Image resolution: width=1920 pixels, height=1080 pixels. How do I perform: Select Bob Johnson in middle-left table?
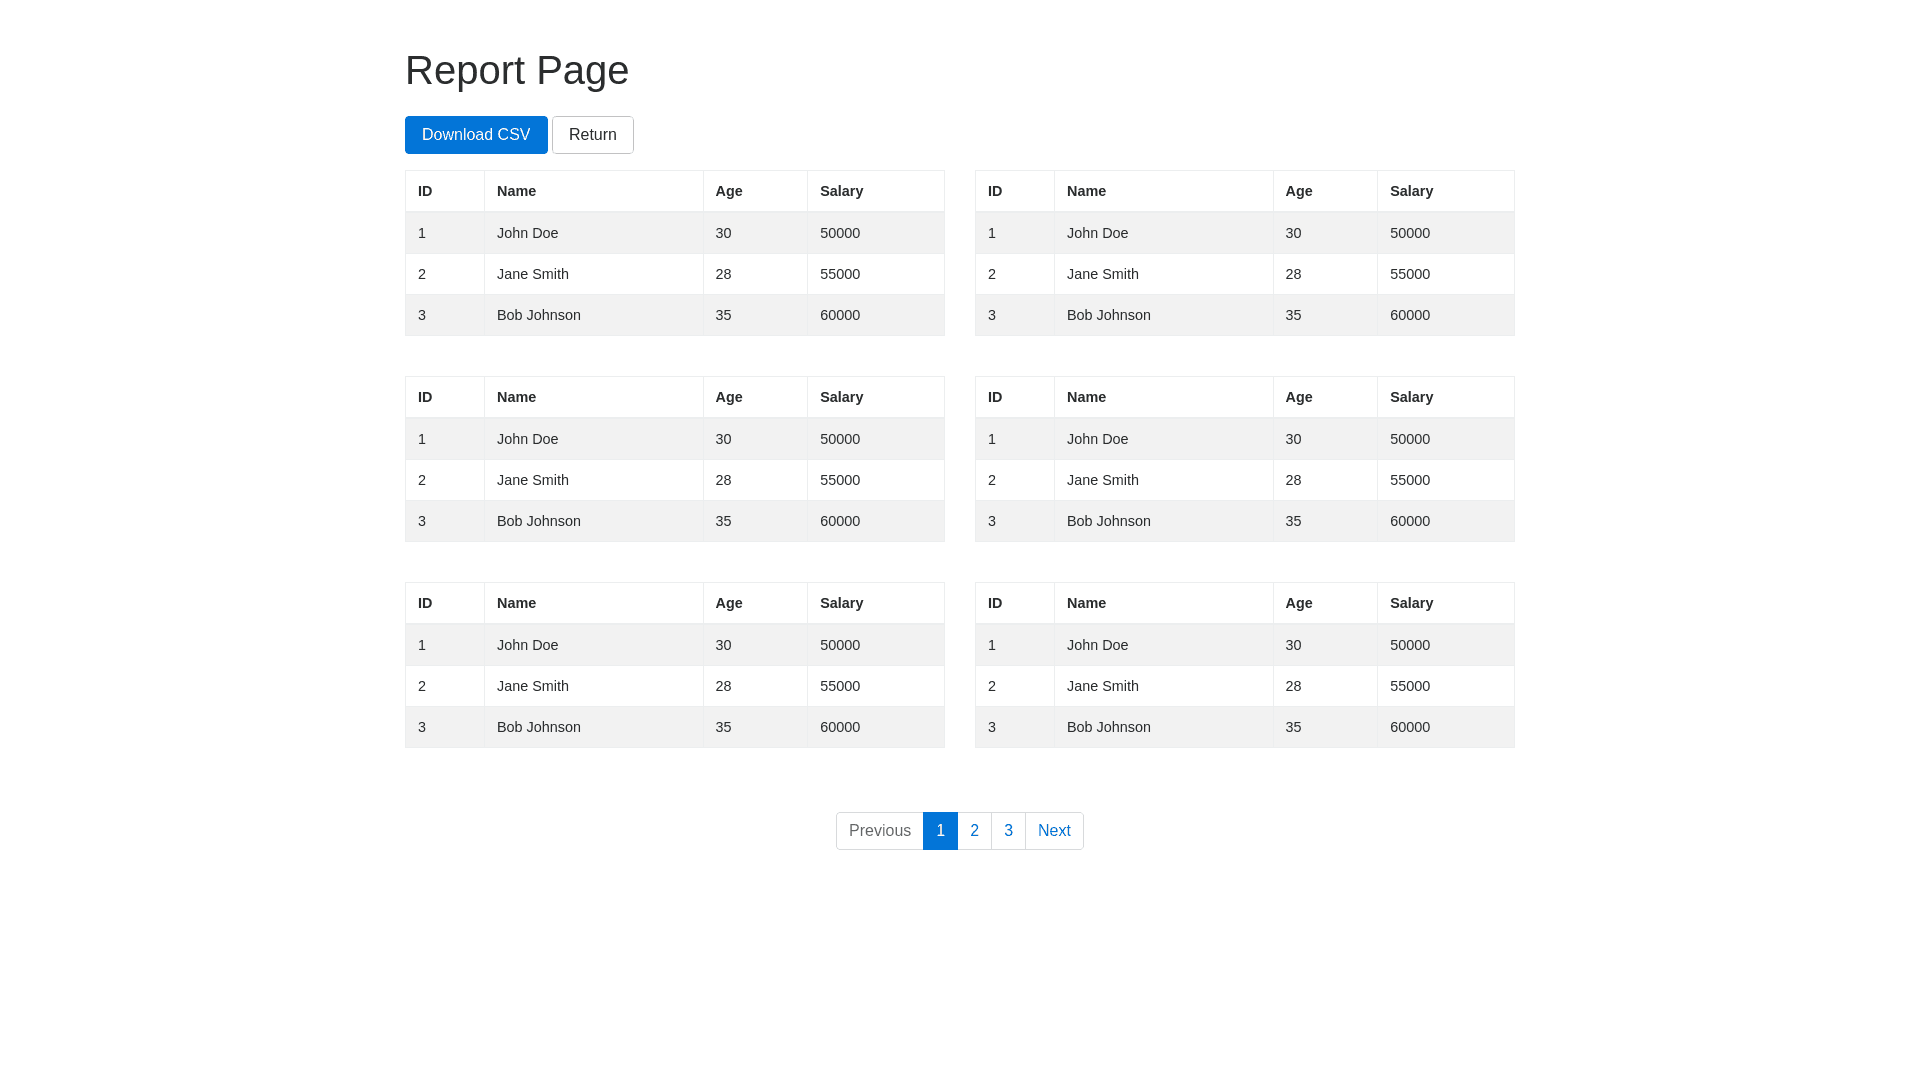point(538,521)
